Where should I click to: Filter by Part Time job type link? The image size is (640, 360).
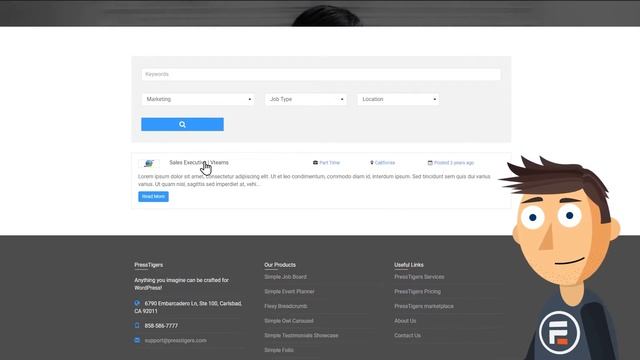click(x=329, y=162)
